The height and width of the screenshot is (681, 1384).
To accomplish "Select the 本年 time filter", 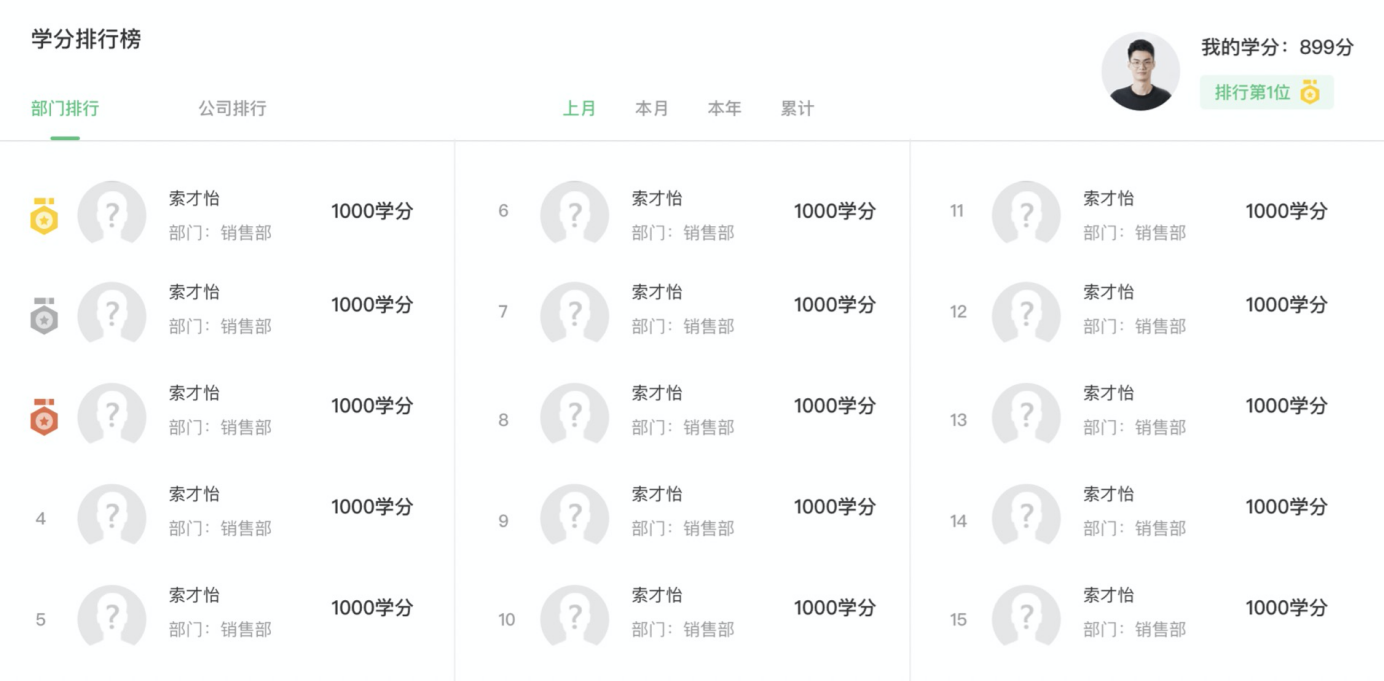I will click(x=725, y=108).
